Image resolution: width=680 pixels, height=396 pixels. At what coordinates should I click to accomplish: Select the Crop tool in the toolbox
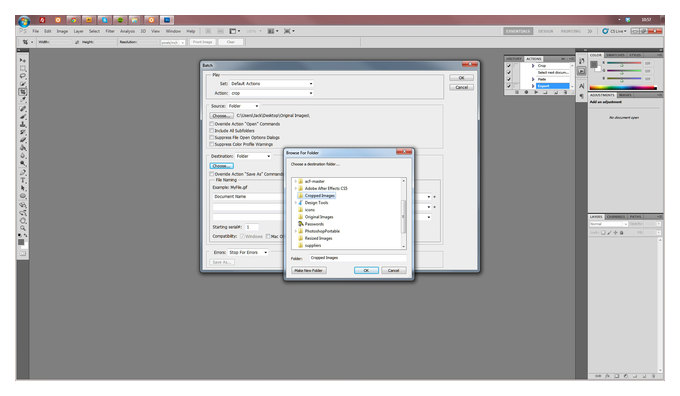[x=23, y=92]
